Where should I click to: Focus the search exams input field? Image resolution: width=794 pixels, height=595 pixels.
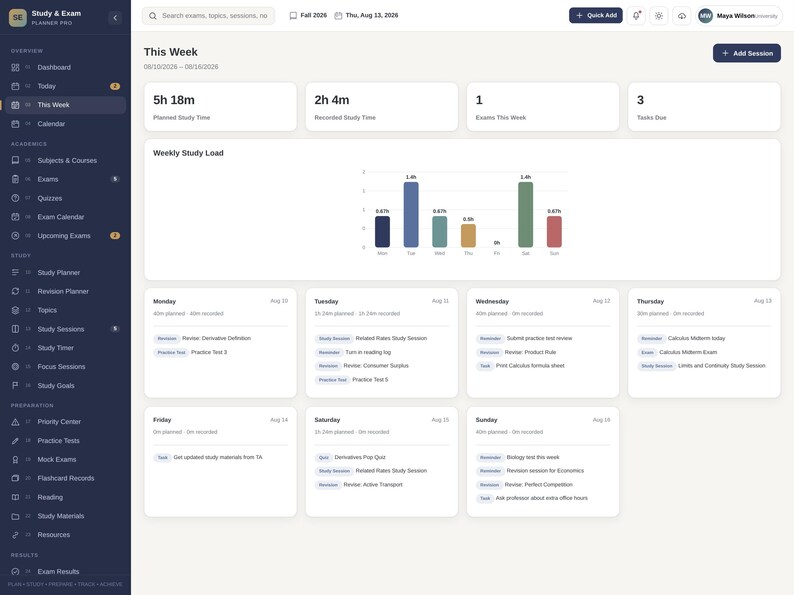209,16
